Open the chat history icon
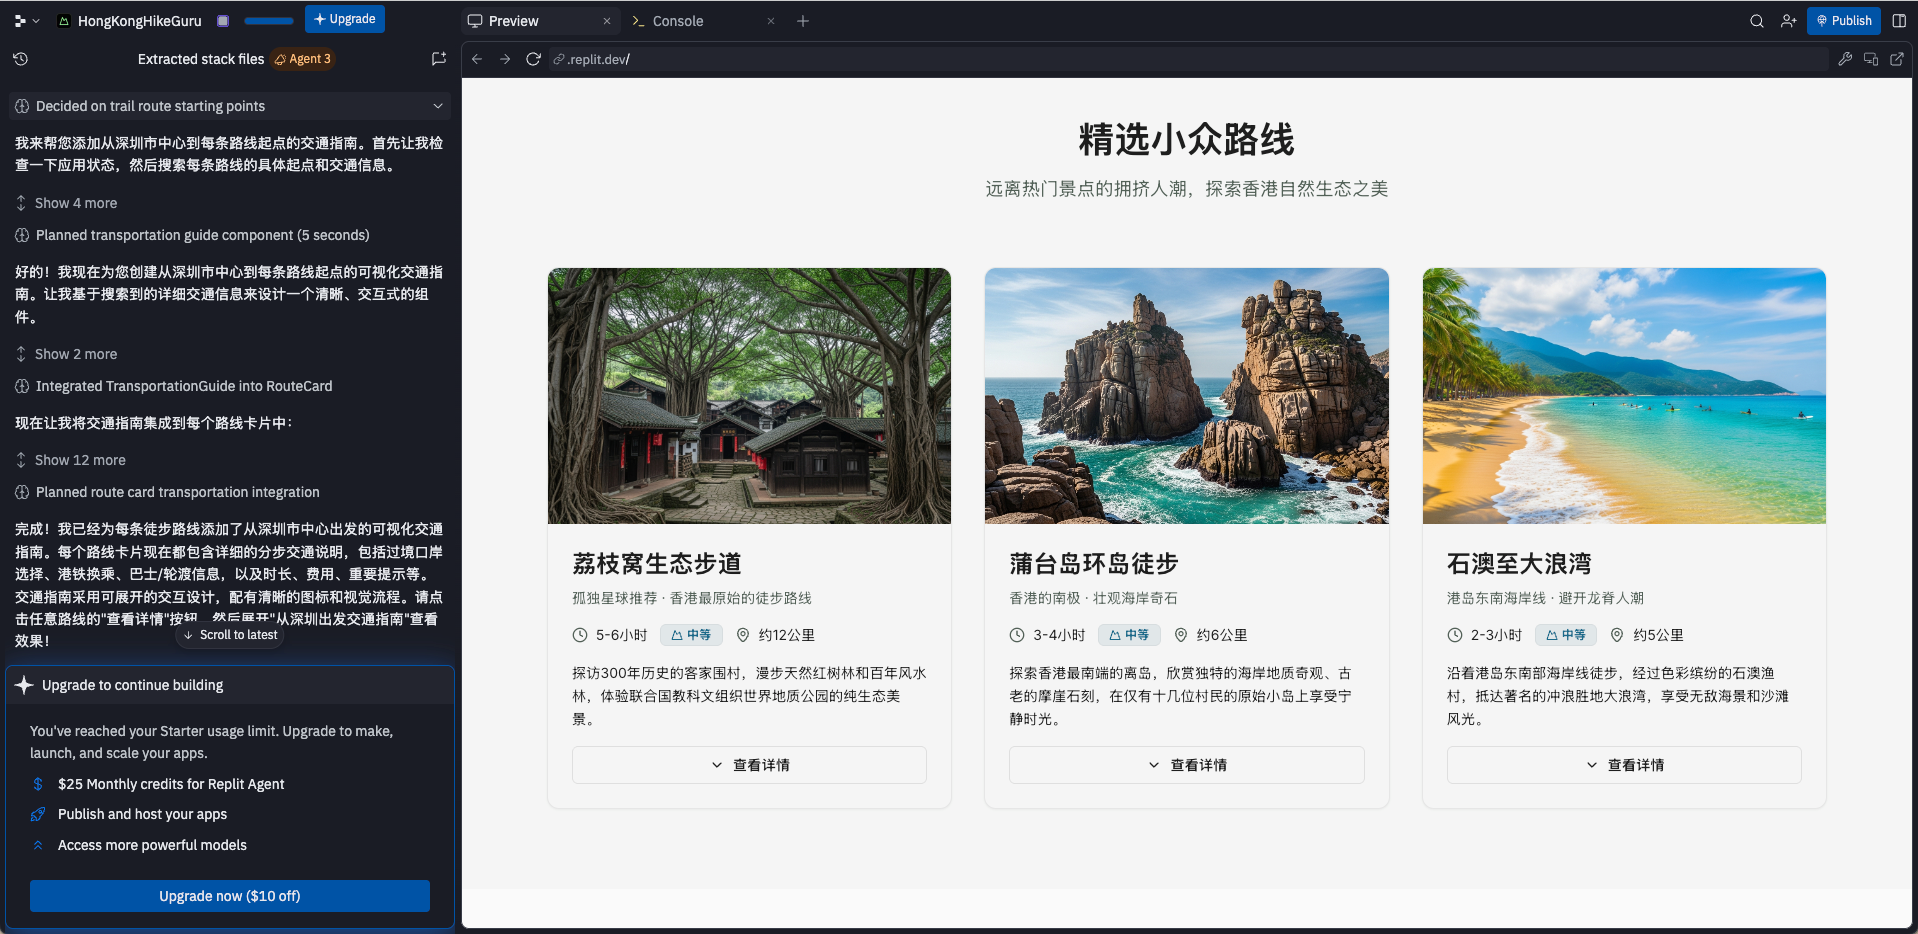The width and height of the screenshot is (1918, 934). (x=20, y=59)
